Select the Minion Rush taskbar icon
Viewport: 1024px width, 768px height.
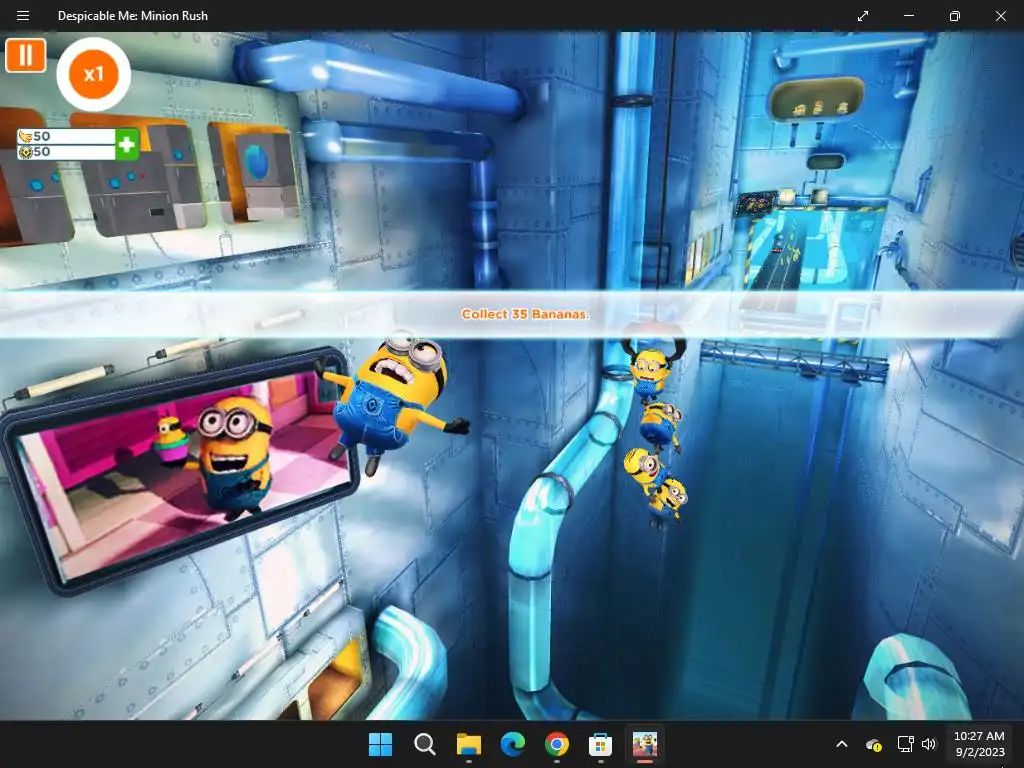tap(645, 744)
